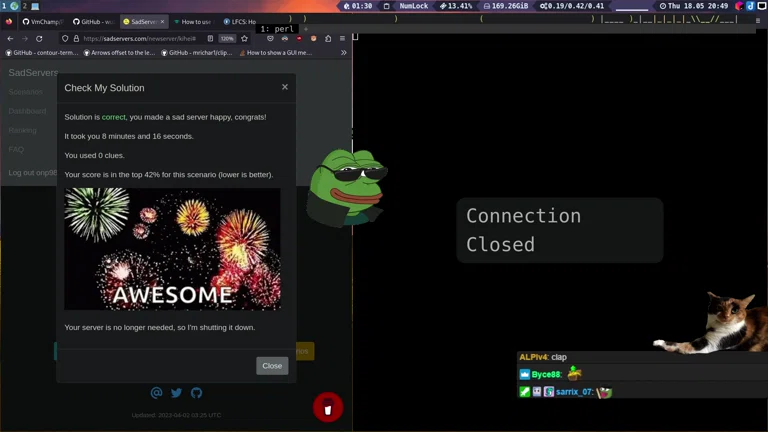Click the 120% zoom level indicator

(x=227, y=39)
